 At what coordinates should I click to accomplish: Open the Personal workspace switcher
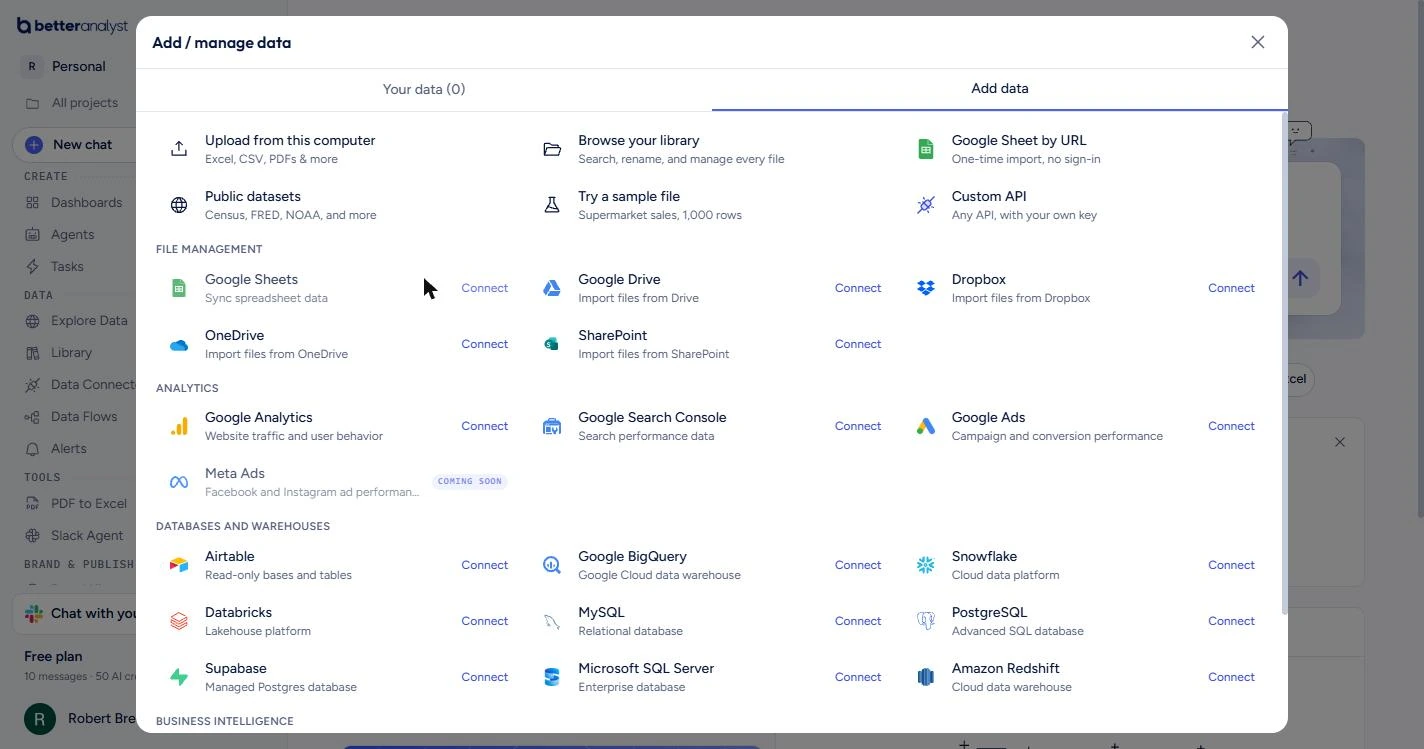click(78, 66)
